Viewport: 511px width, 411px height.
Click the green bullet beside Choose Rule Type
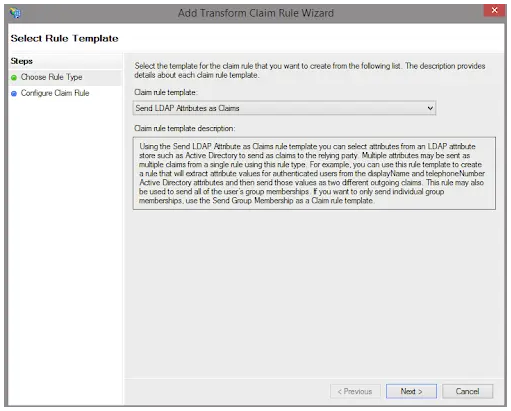click(14, 78)
